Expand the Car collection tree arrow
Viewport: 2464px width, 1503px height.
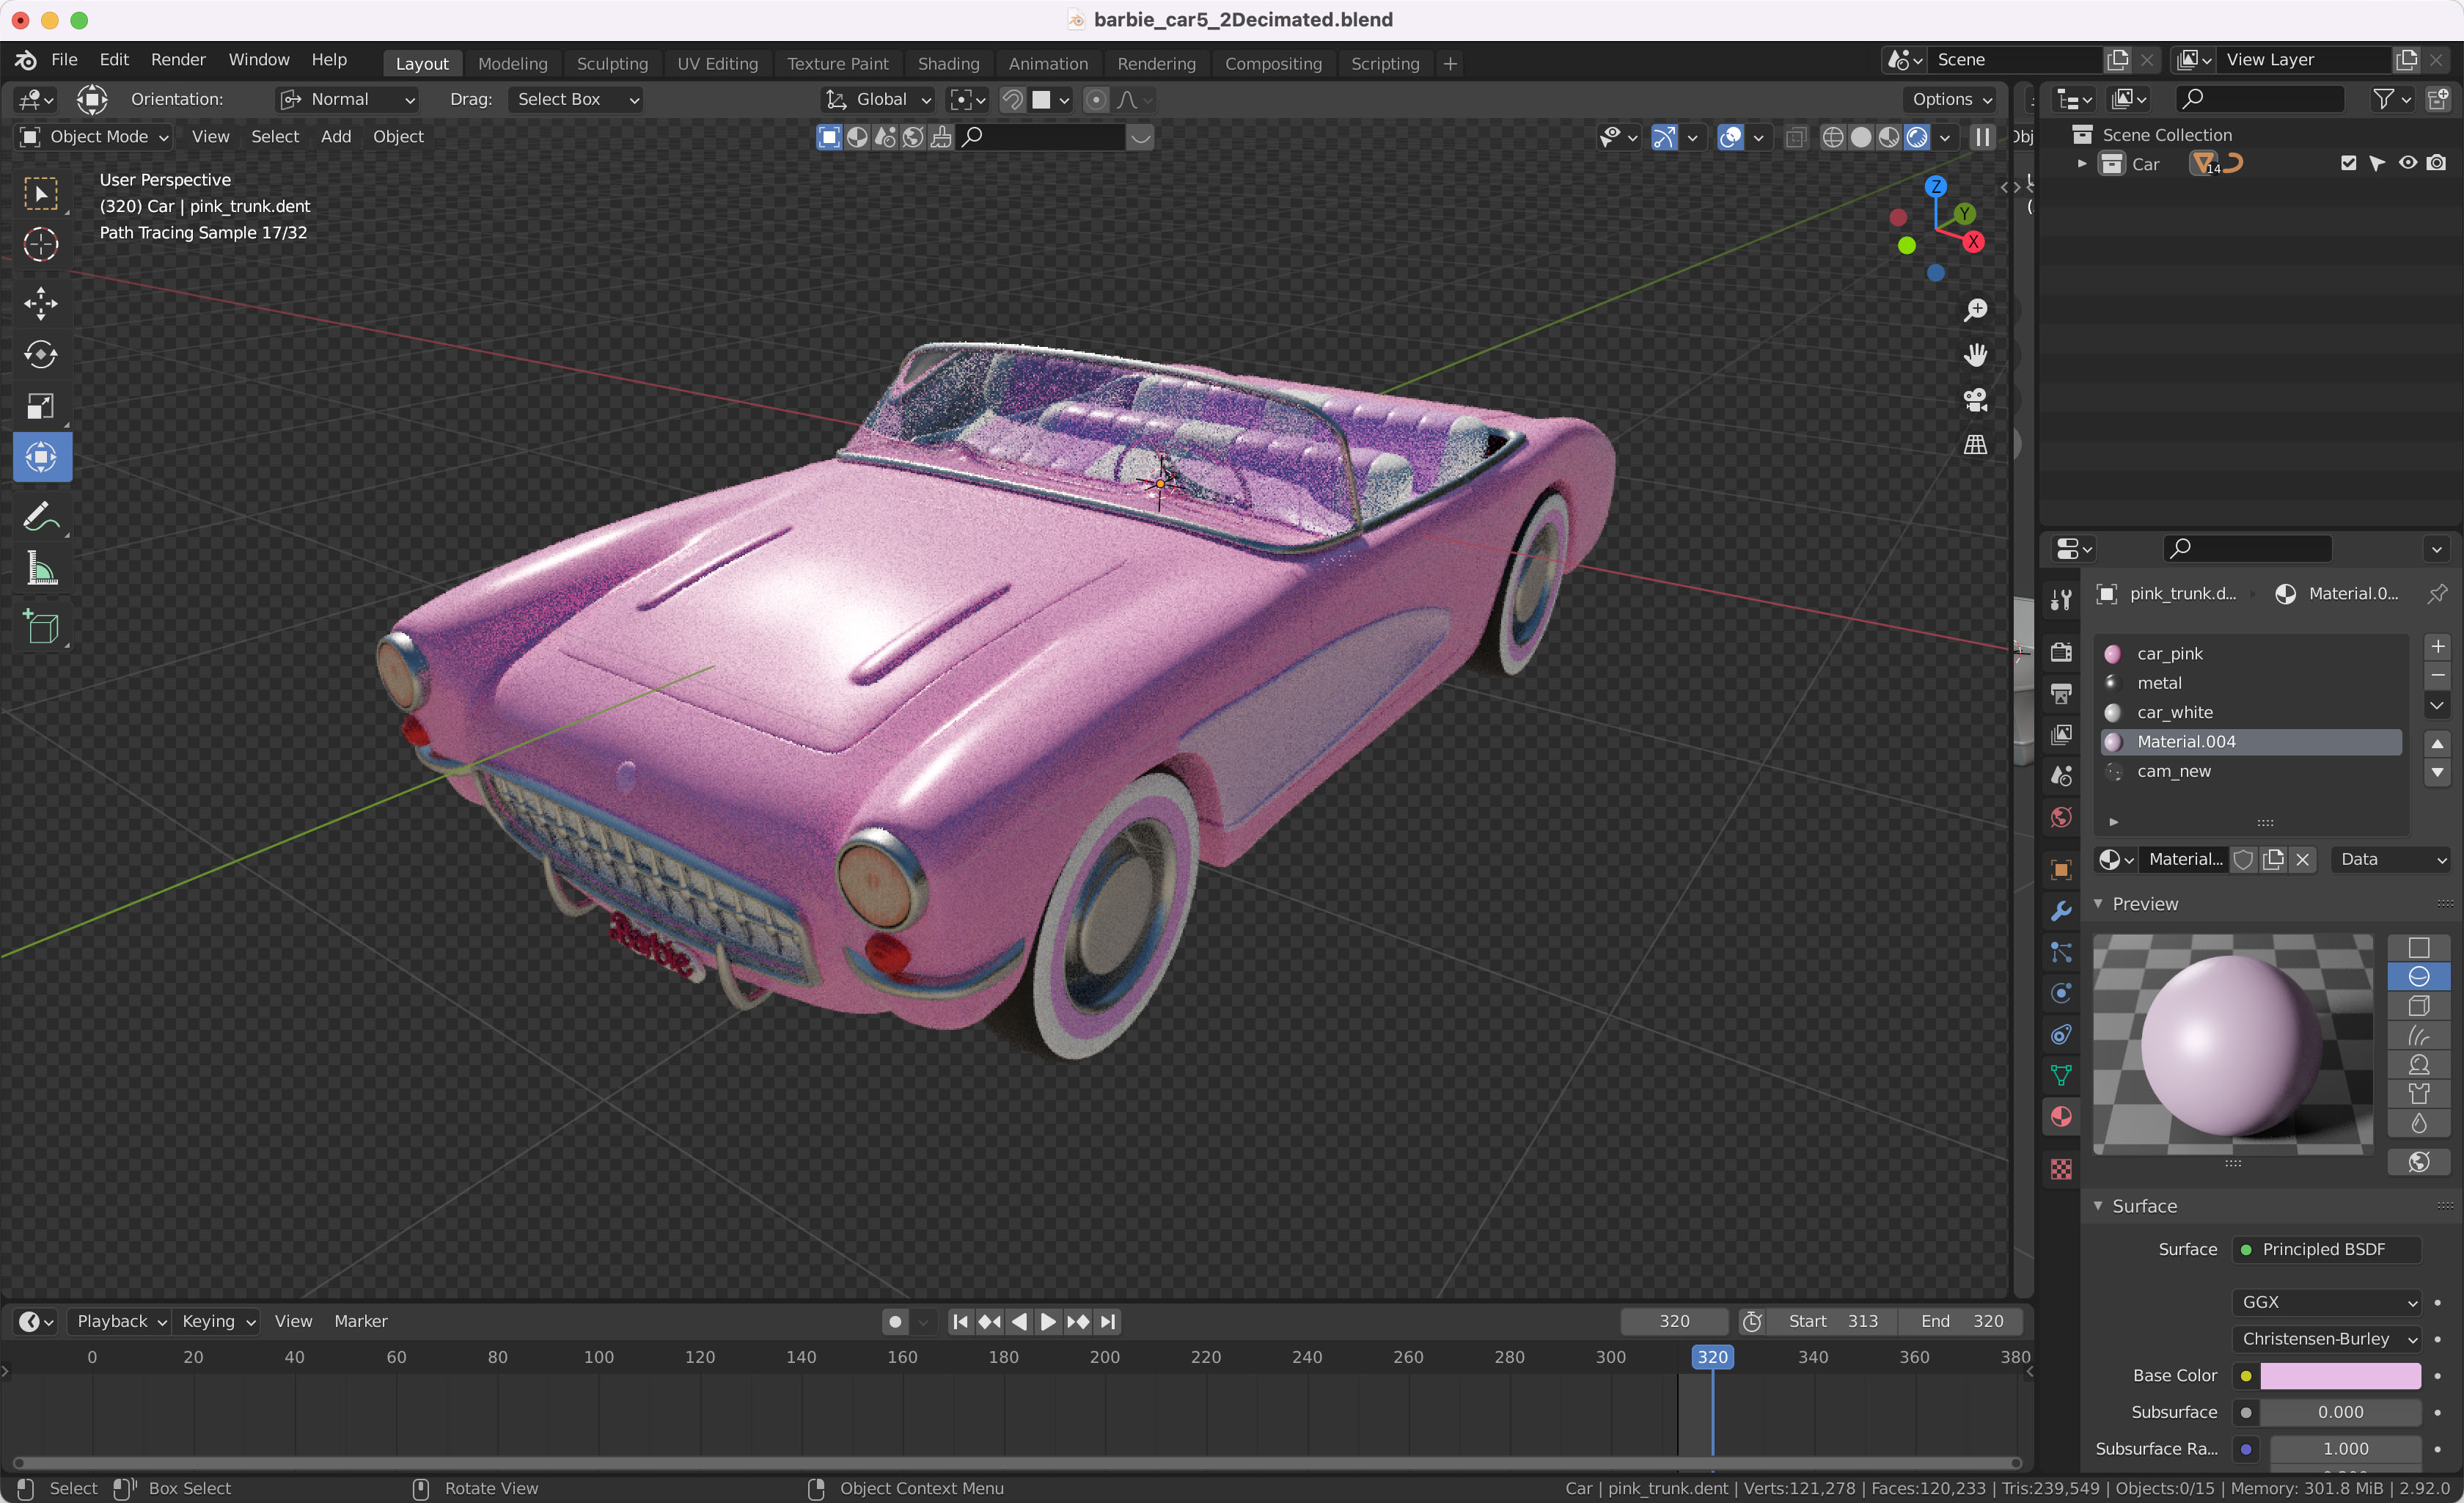click(x=2082, y=164)
